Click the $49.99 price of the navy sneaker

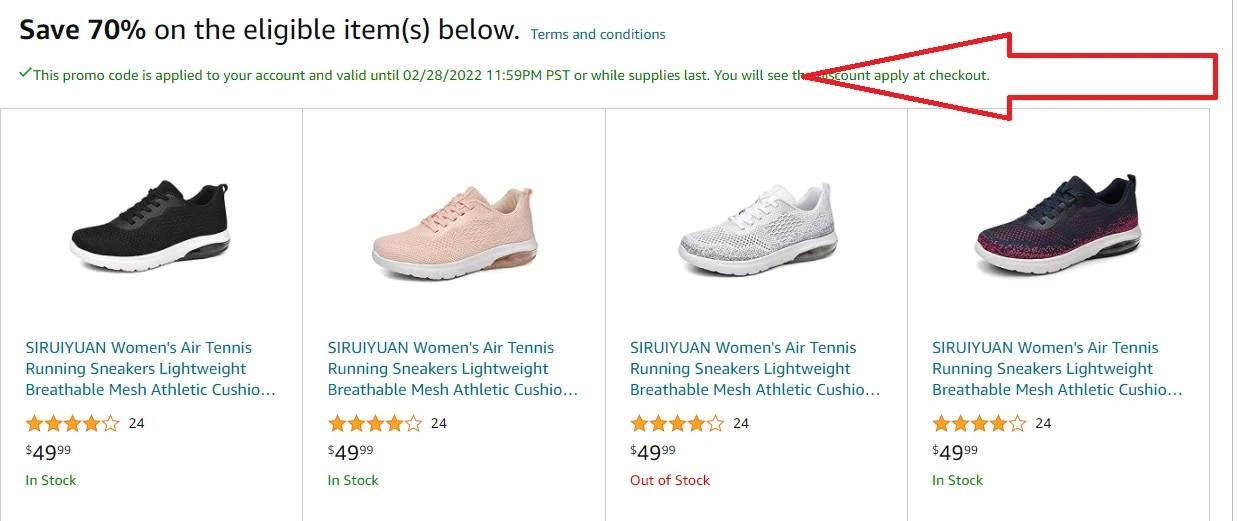[955, 452]
